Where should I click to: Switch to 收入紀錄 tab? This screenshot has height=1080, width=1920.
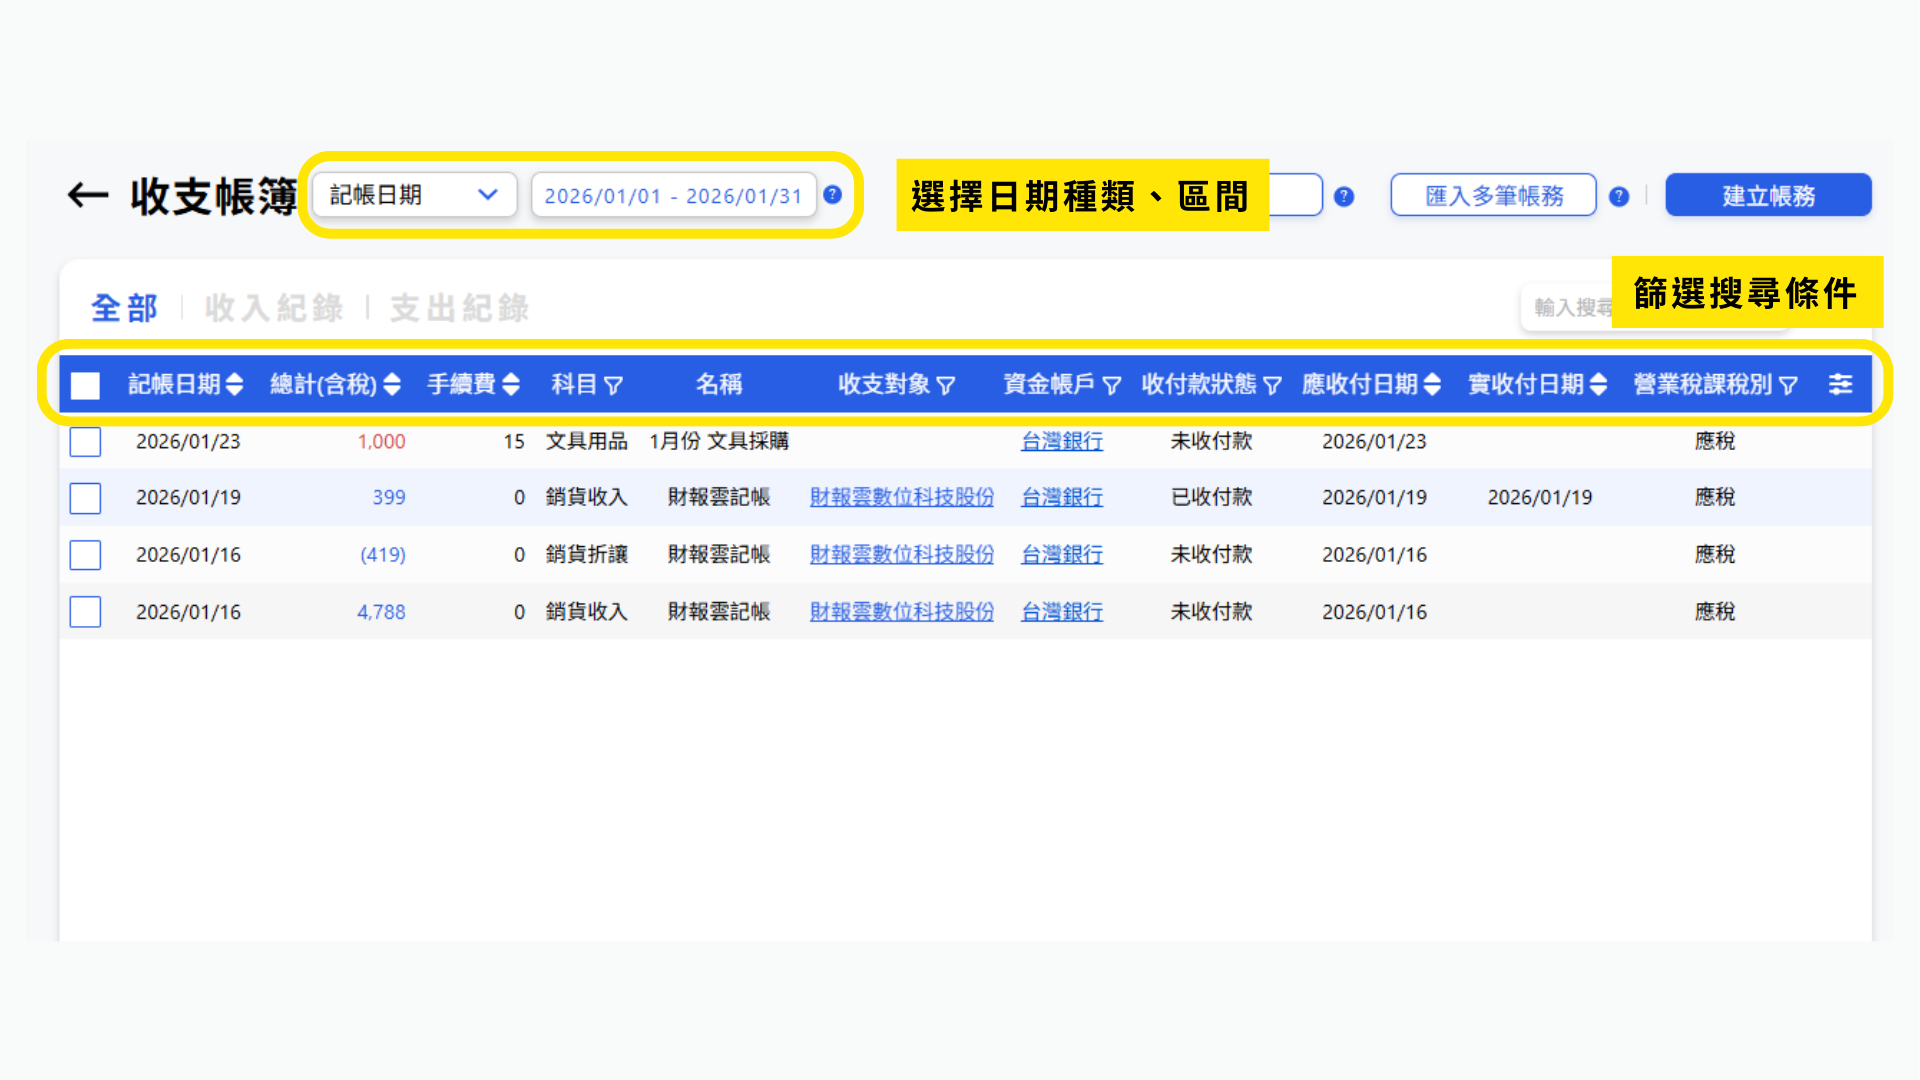pos(274,308)
